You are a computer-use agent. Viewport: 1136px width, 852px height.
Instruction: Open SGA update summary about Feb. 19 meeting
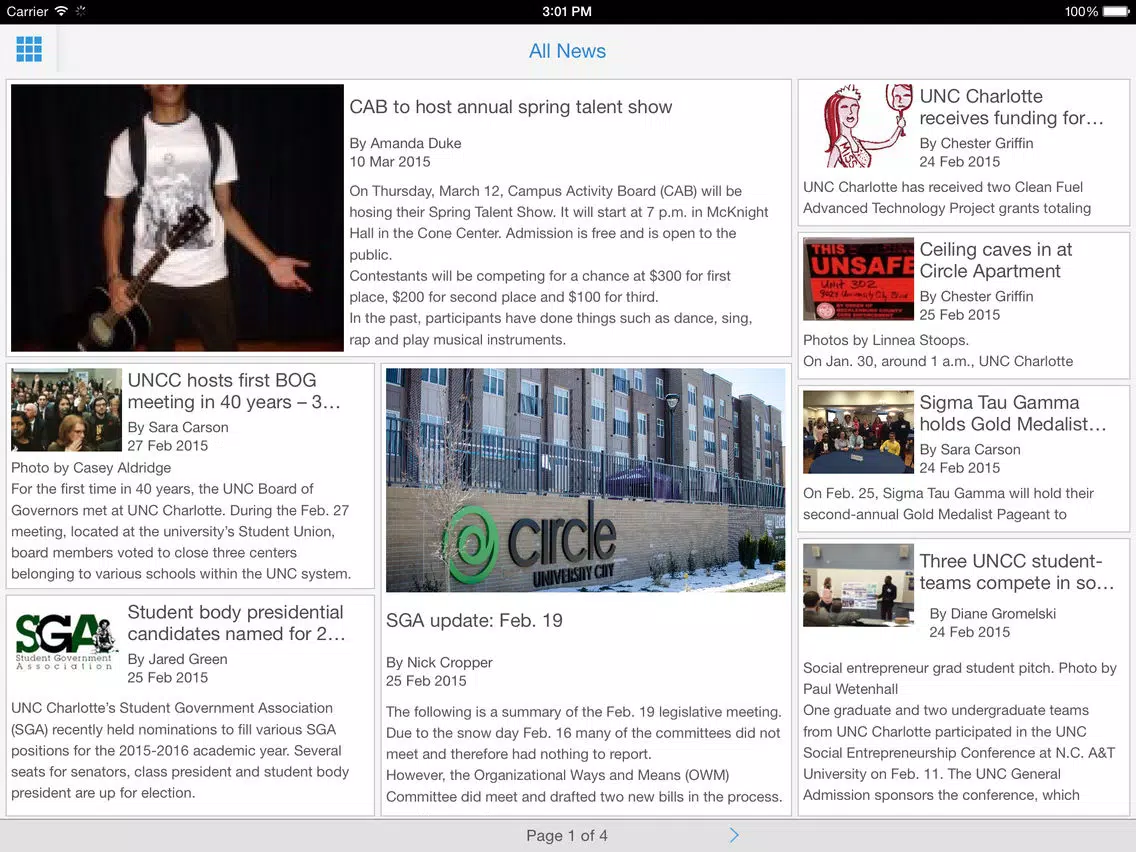click(584, 754)
